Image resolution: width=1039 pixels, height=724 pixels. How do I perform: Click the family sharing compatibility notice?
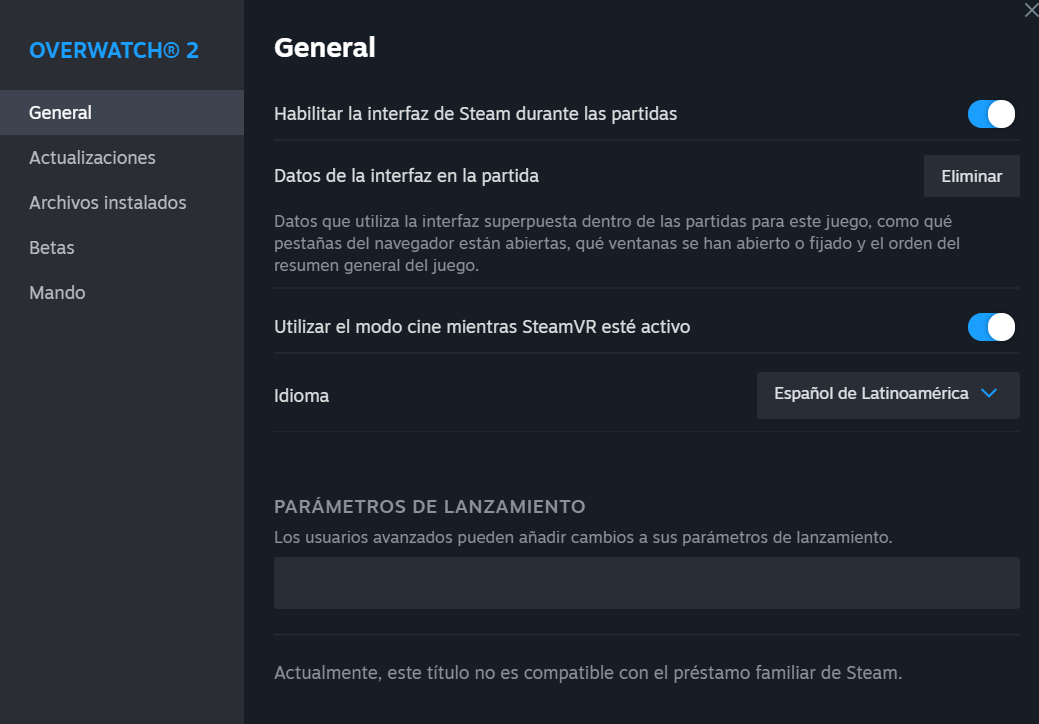coord(588,673)
